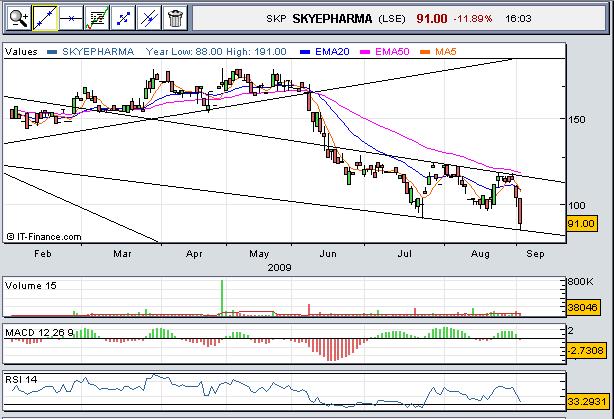Click the MACD 12 26 9 label
Screen dimensions: 614x419
[x=40, y=331]
